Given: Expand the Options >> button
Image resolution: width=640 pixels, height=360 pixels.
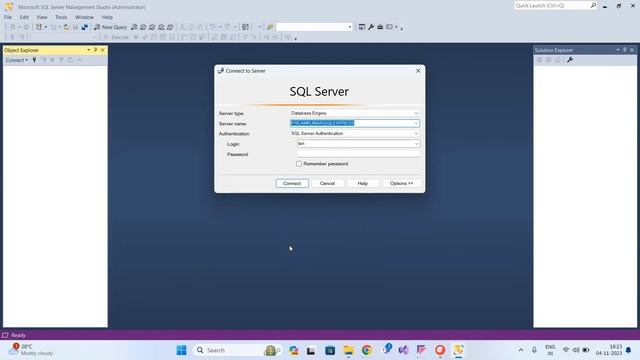Looking at the screenshot, I should 401,183.
